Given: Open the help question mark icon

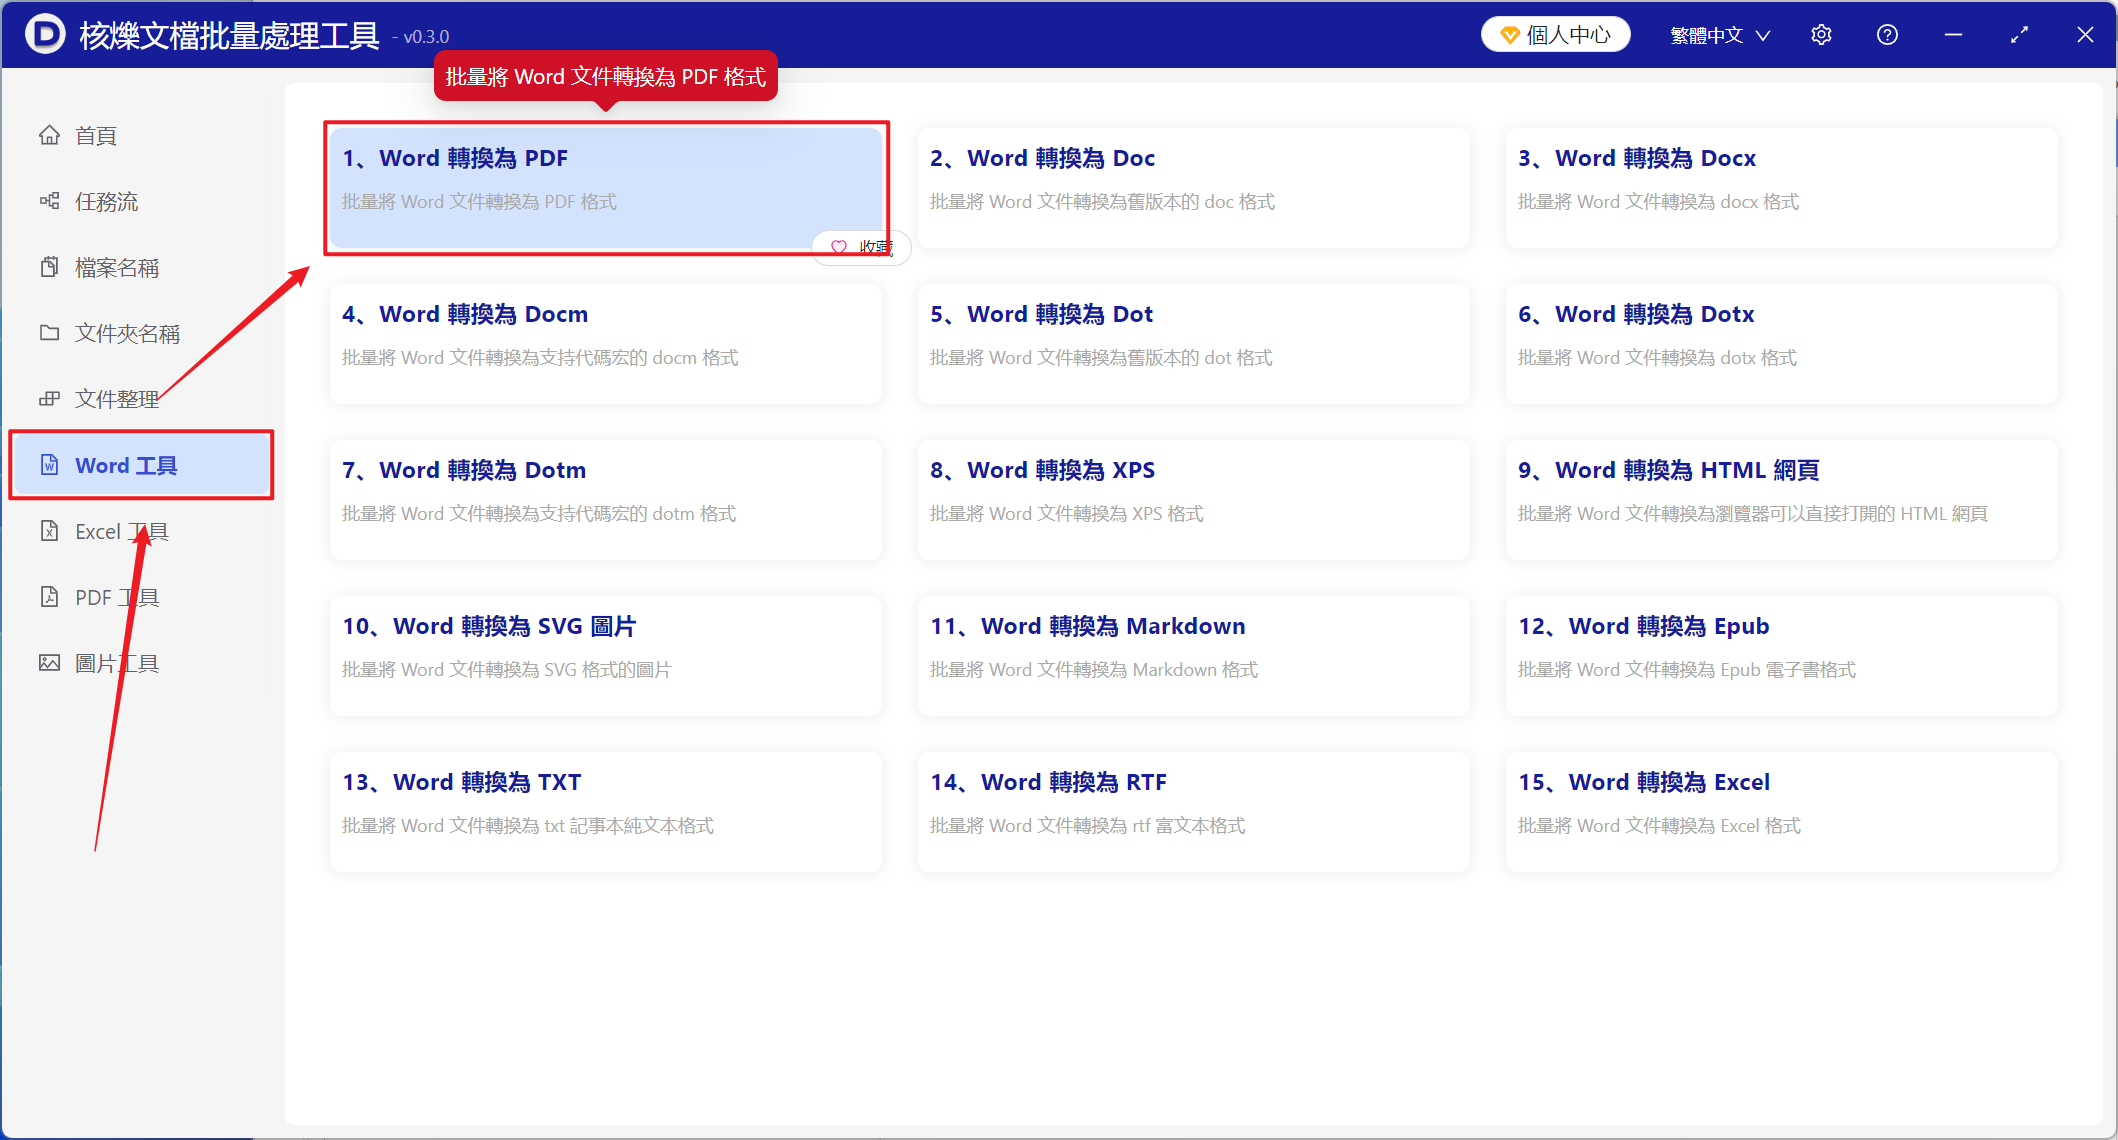Looking at the screenshot, I should (1887, 35).
